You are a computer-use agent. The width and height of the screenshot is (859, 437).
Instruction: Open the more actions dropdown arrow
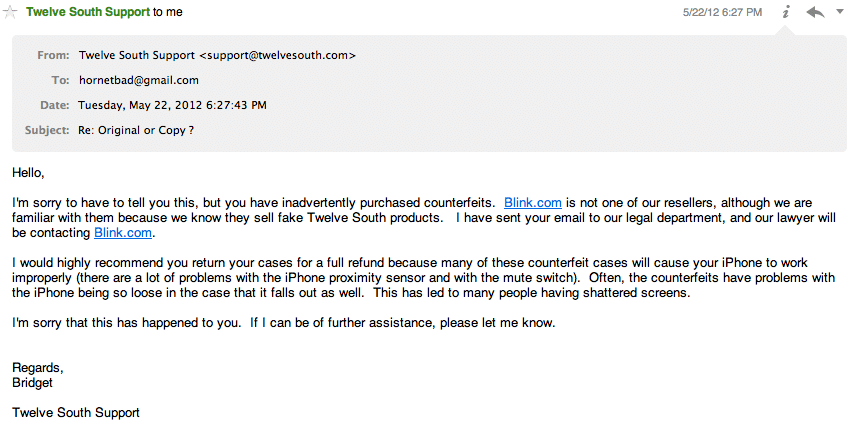tap(840, 12)
